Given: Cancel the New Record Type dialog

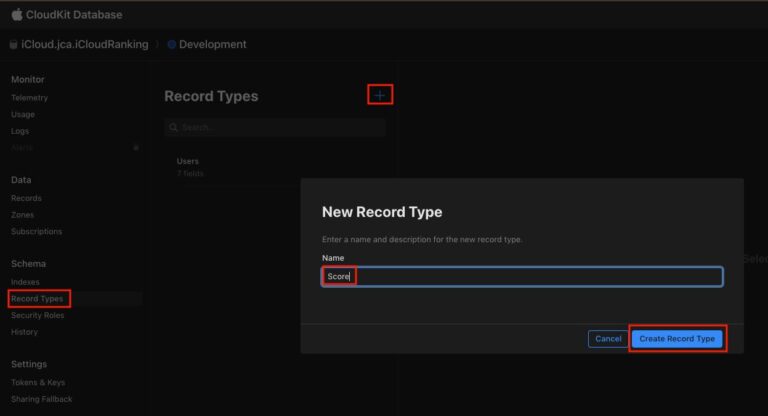Looking at the screenshot, I should [608, 339].
